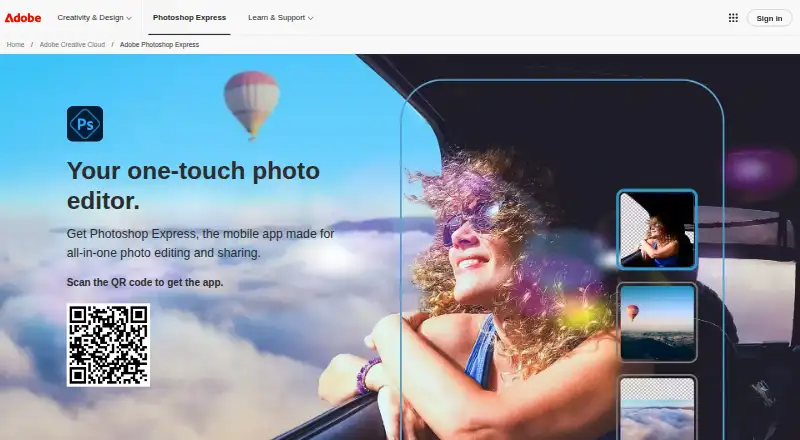
Task: Select the hot air balloon thumbnail
Action: click(657, 323)
